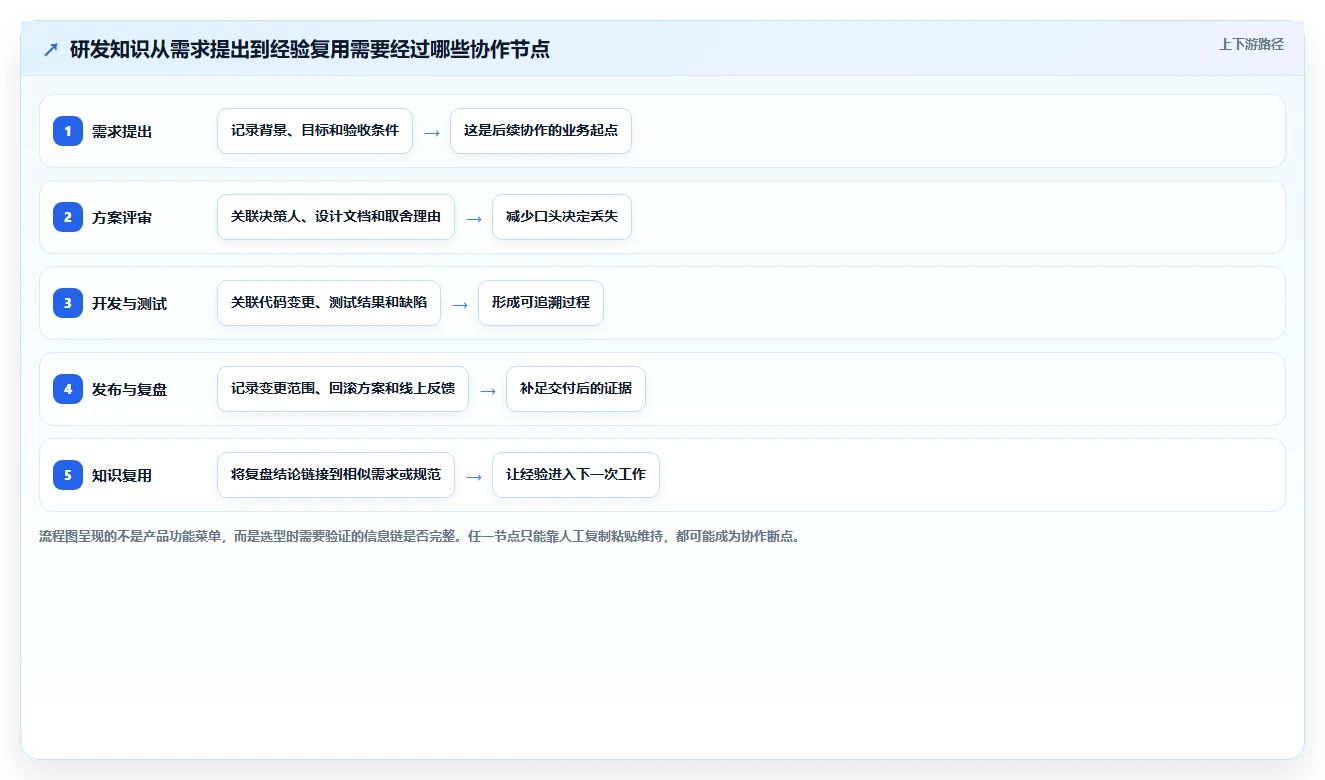This screenshot has height=780, width=1325.
Task: Click the step 1 number badge
Action: (x=68, y=131)
